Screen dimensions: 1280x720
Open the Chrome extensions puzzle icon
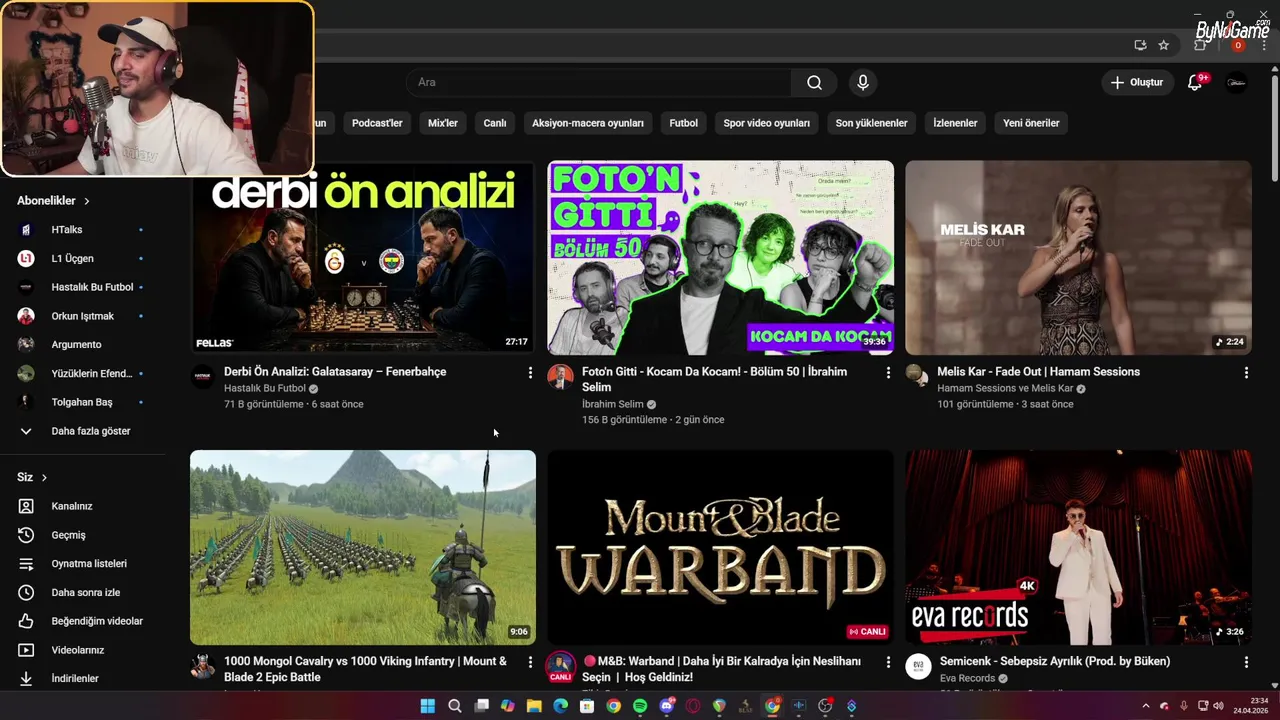tap(1202, 45)
